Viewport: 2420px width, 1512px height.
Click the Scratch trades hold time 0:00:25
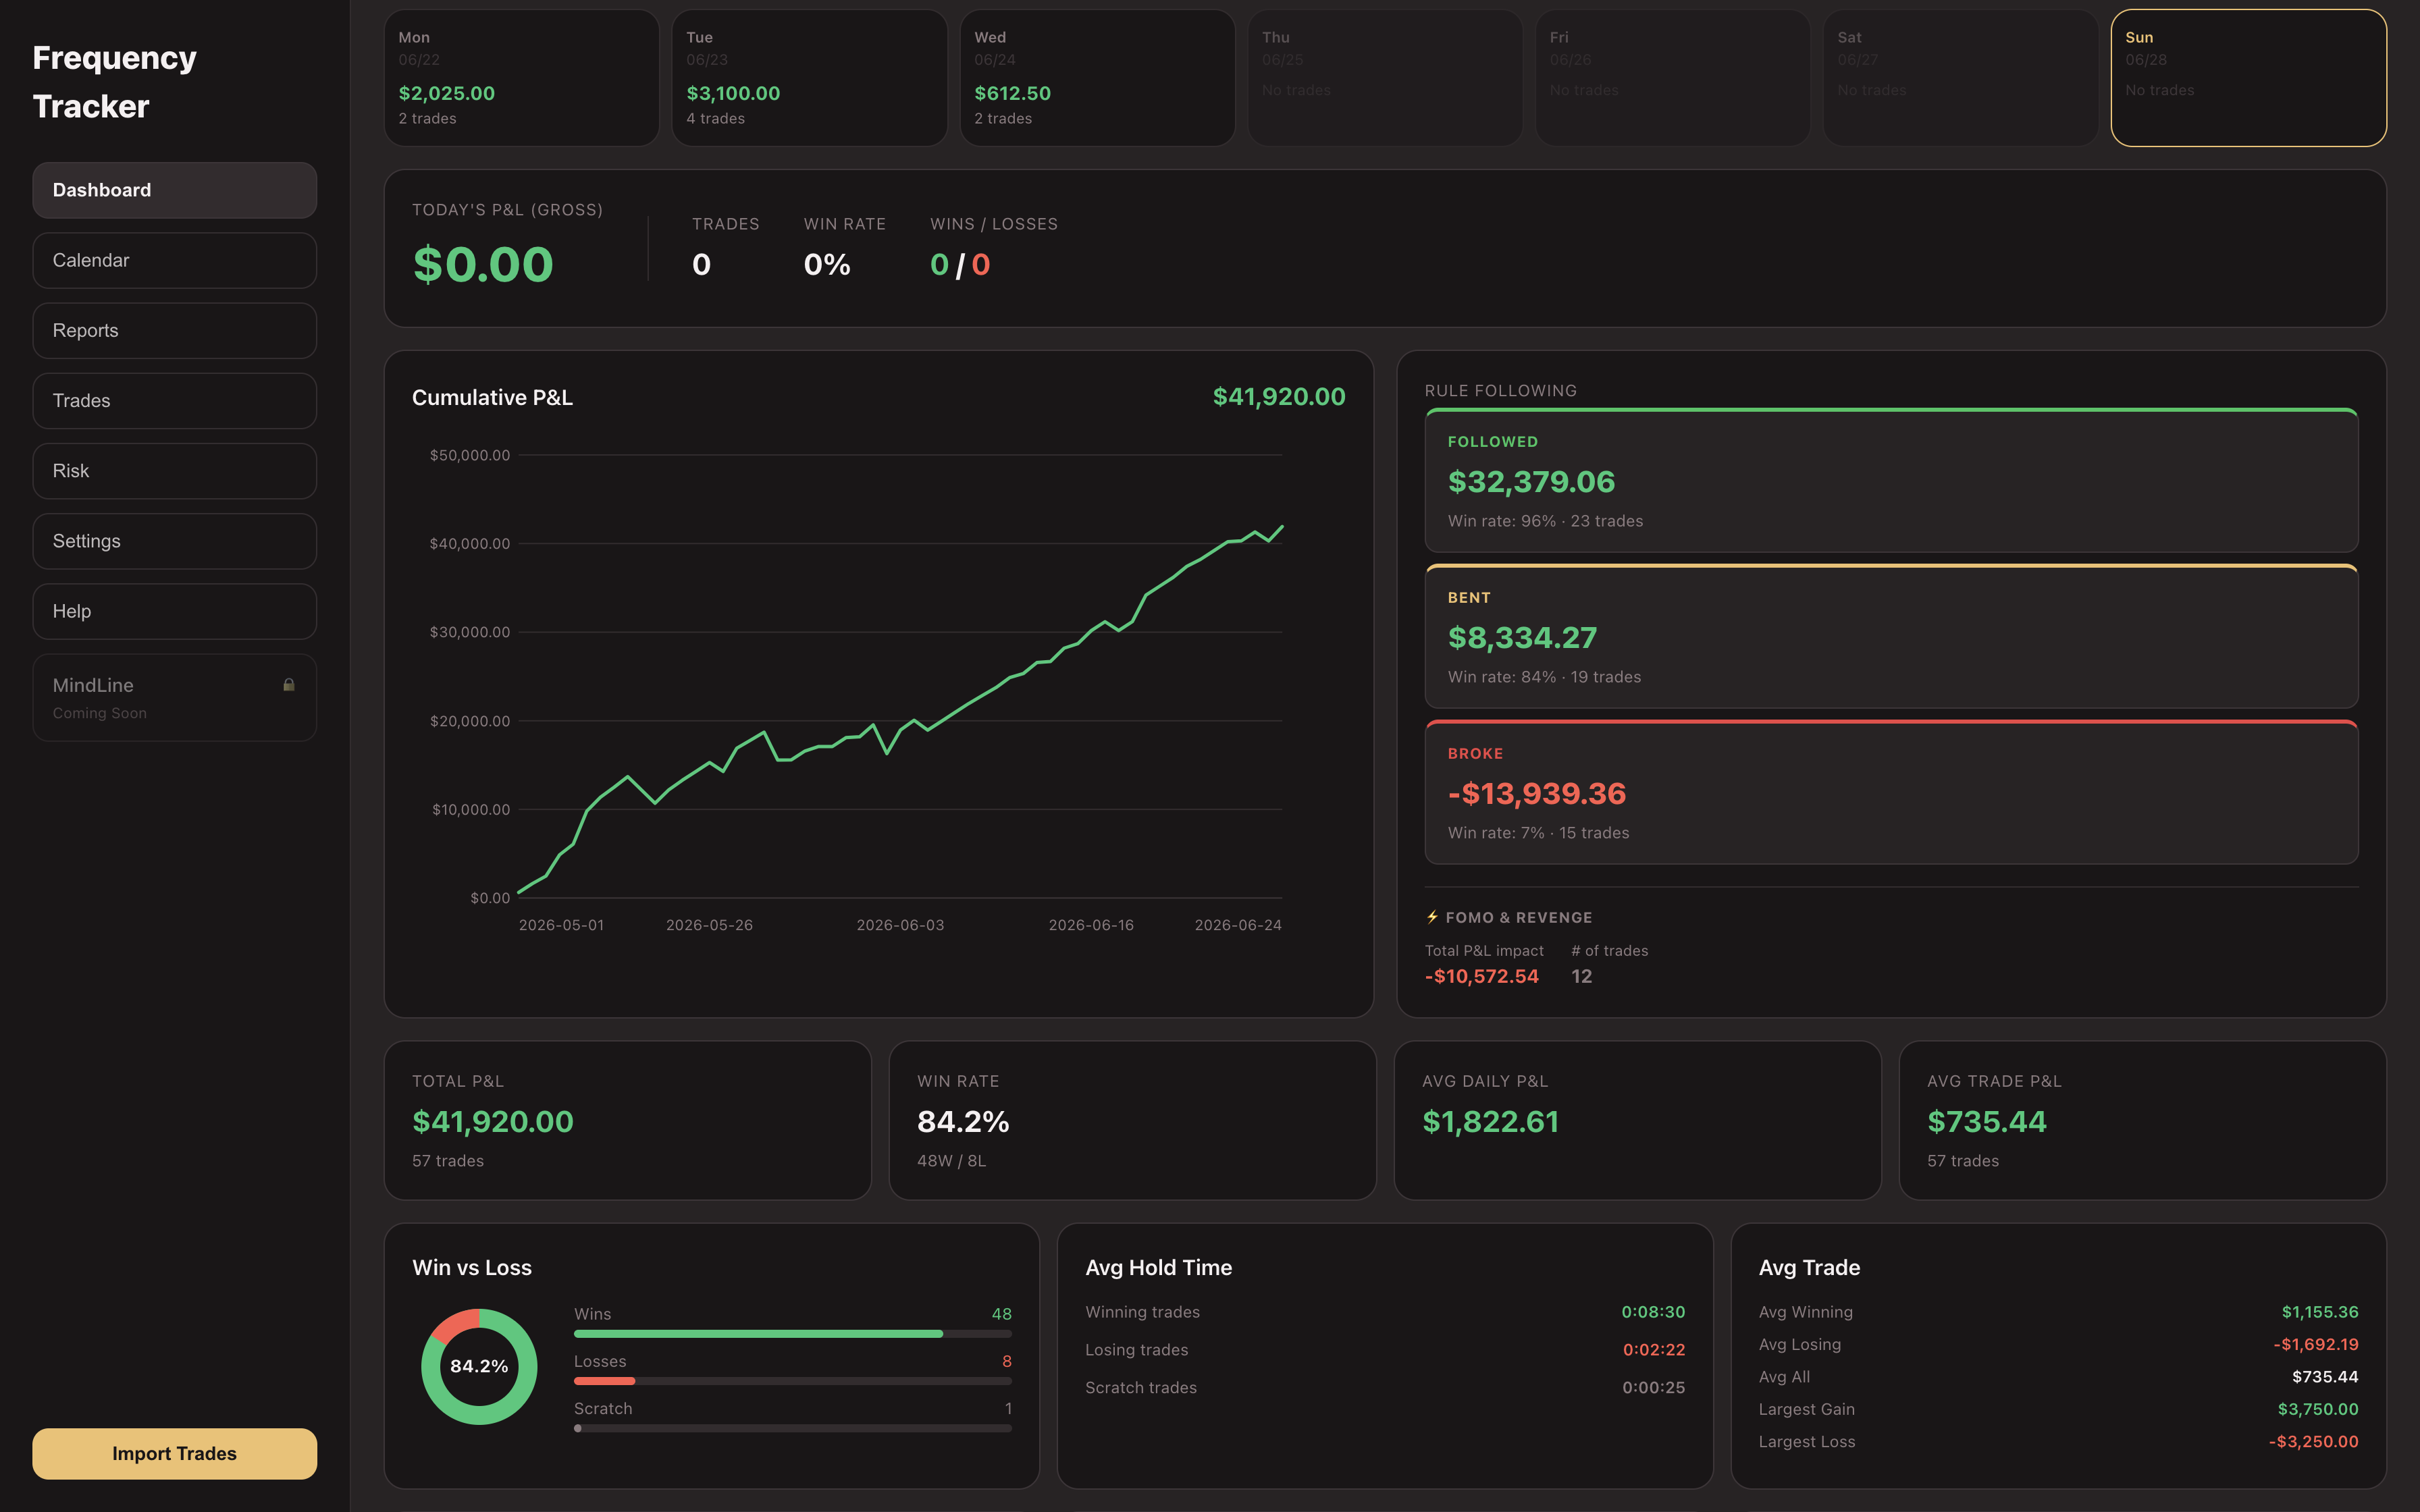click(x=1654, y=1388)
